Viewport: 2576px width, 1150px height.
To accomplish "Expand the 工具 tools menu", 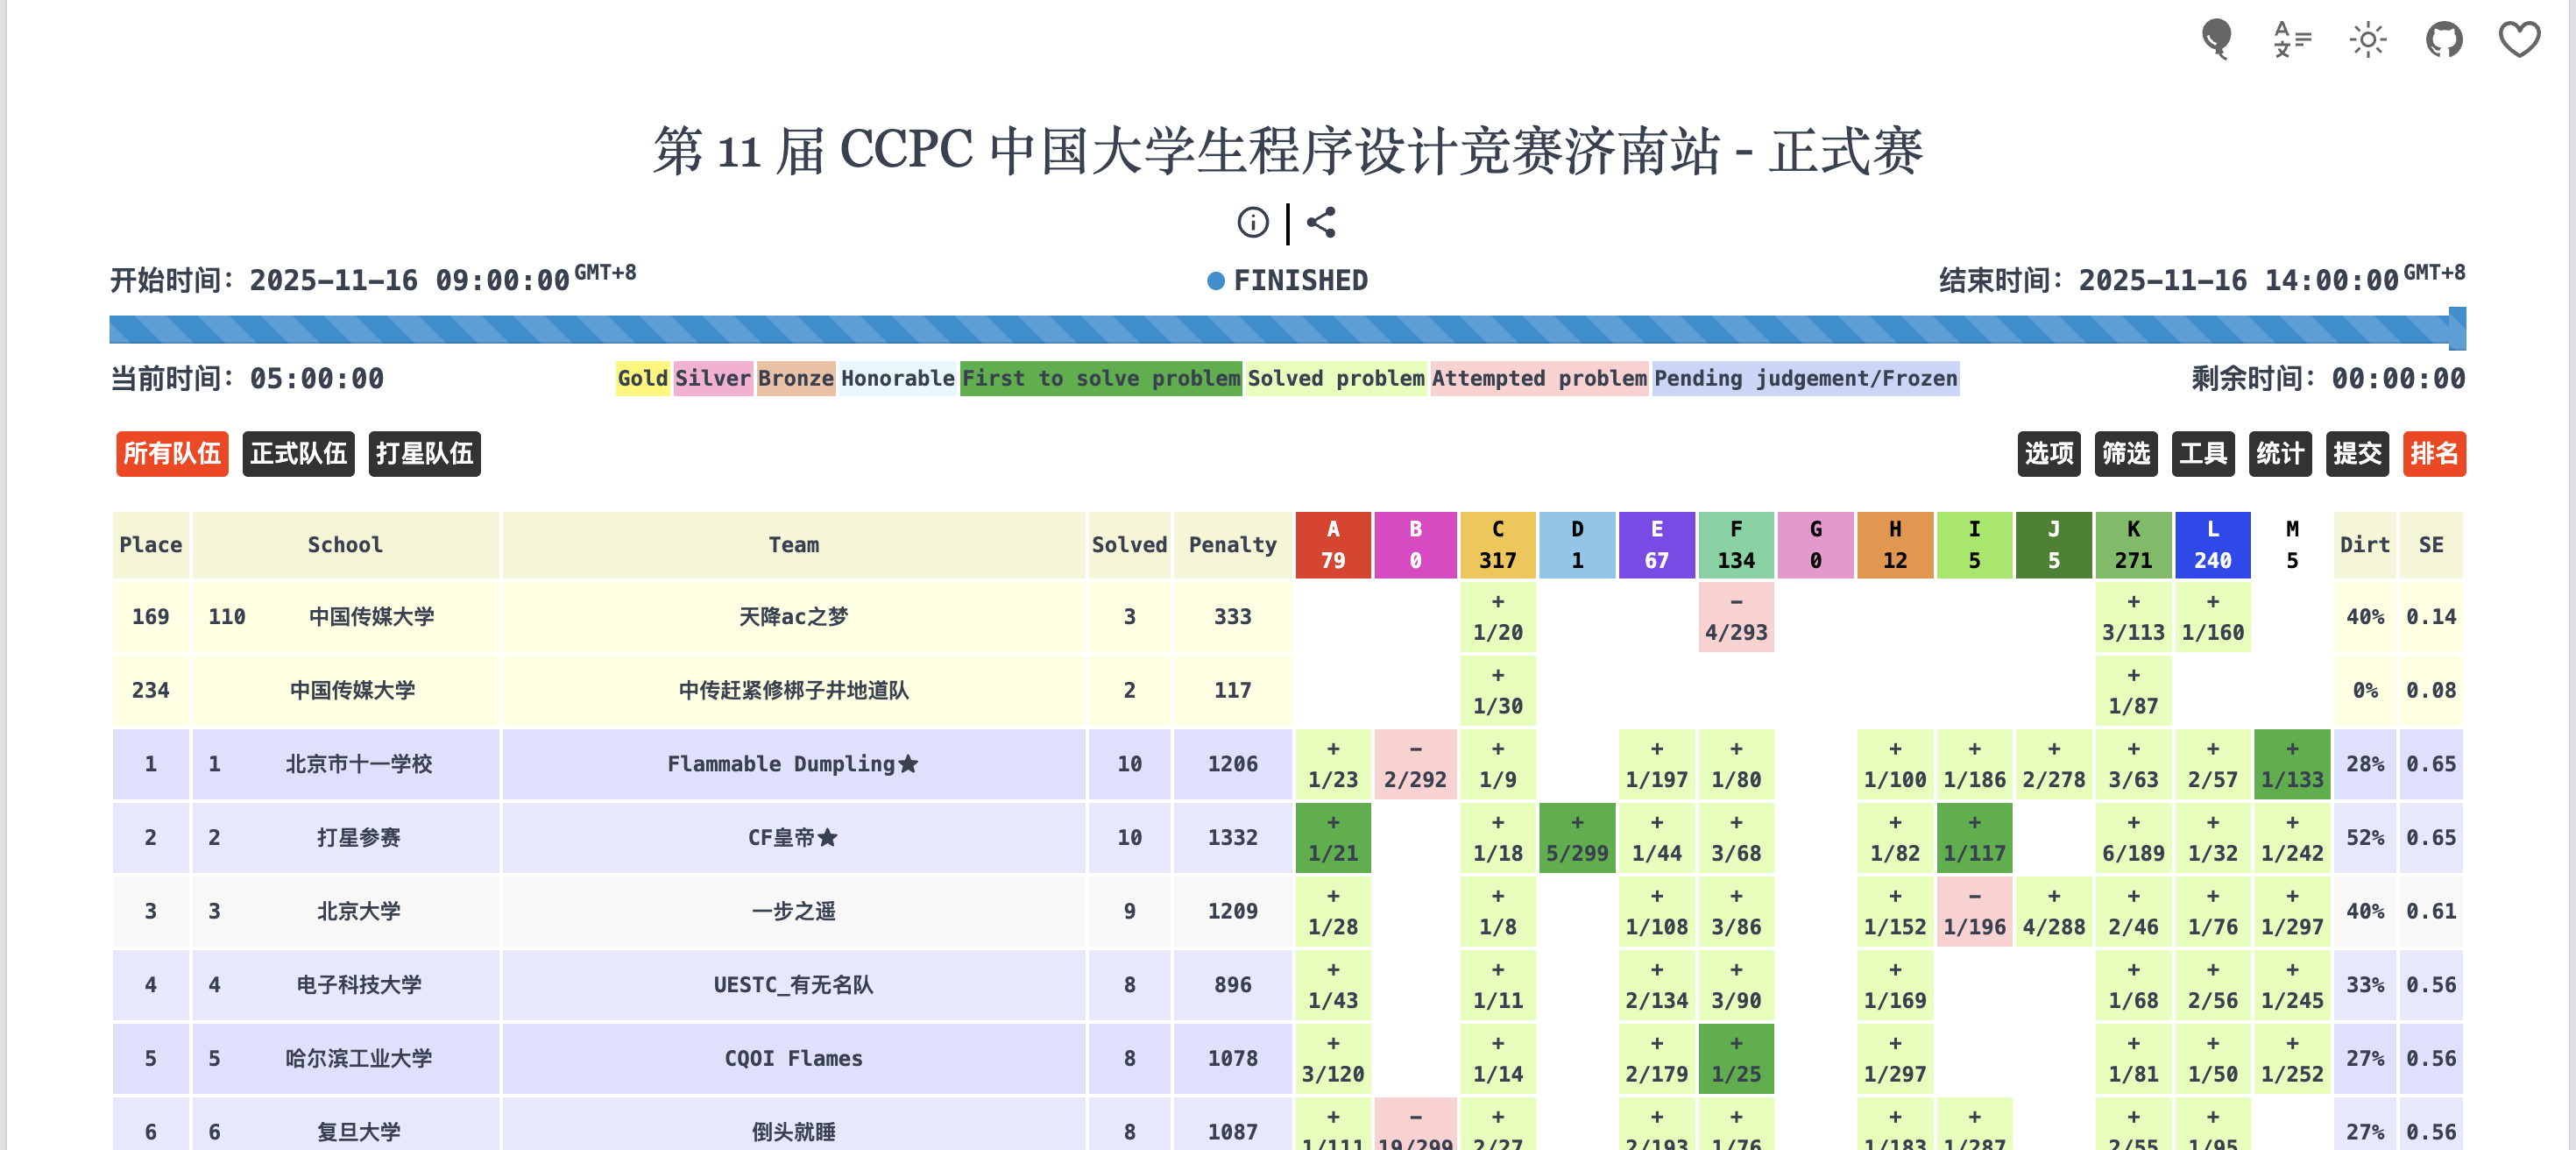I will (2202, 454).
